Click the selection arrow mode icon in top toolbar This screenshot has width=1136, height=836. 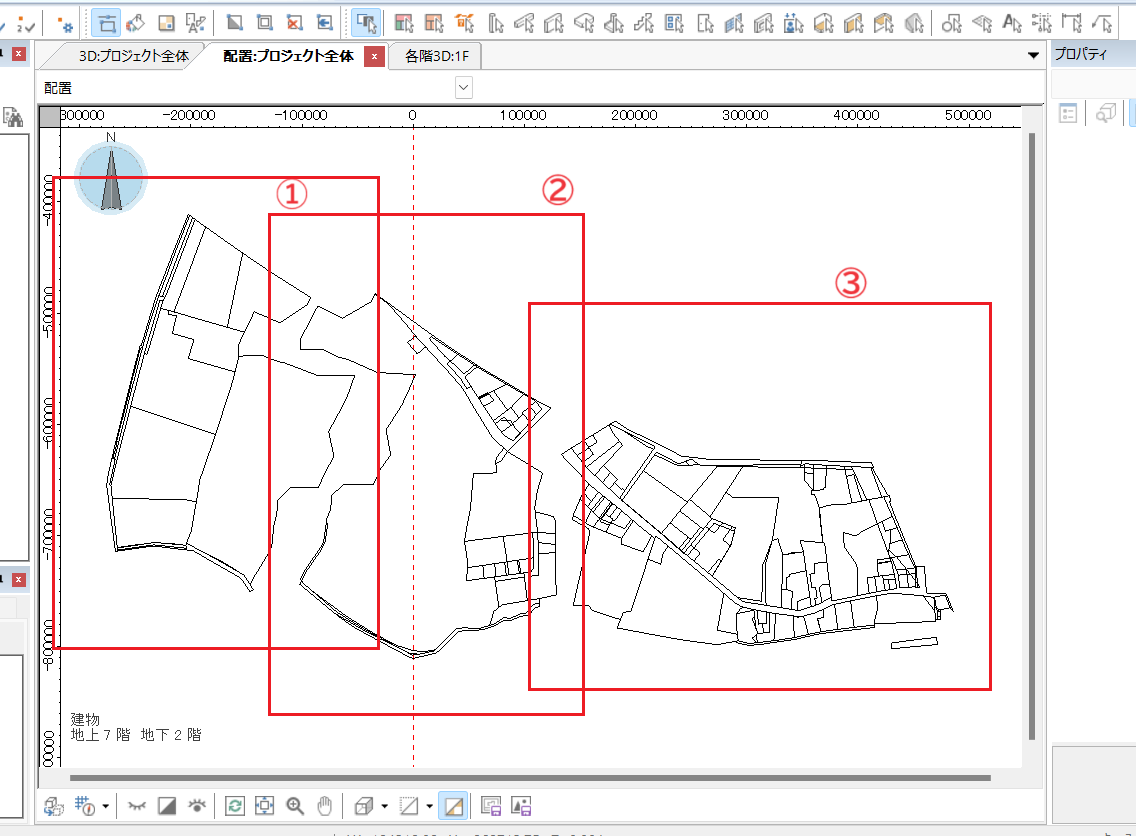[365, 21]
